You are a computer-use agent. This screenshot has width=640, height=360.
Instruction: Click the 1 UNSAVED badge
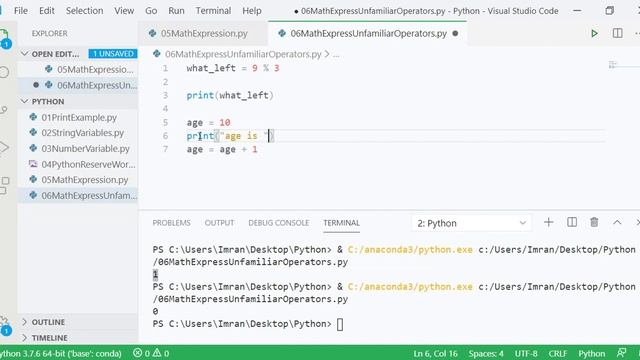pyautogui.click(x=113, y=53)
